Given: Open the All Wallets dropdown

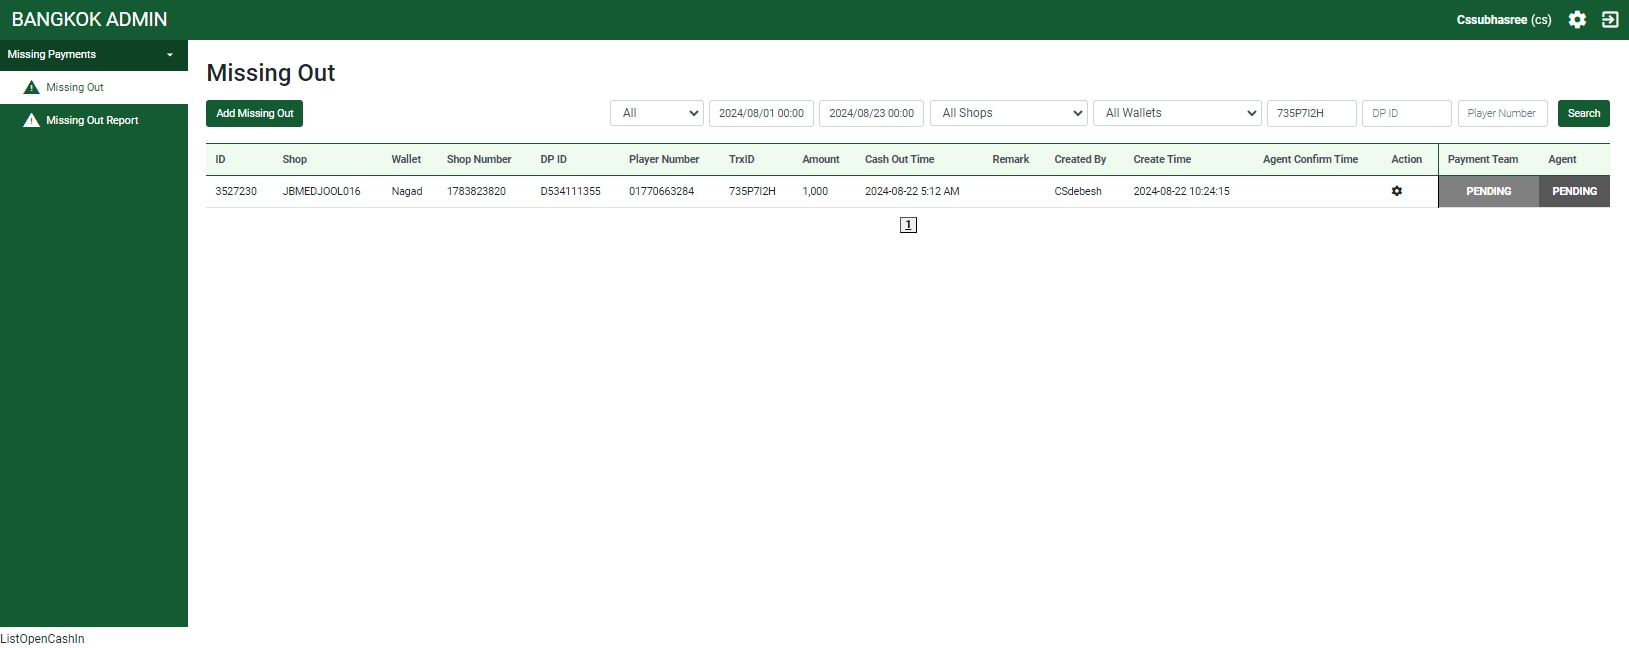Looking at the screenshot, I should 1177,113.
